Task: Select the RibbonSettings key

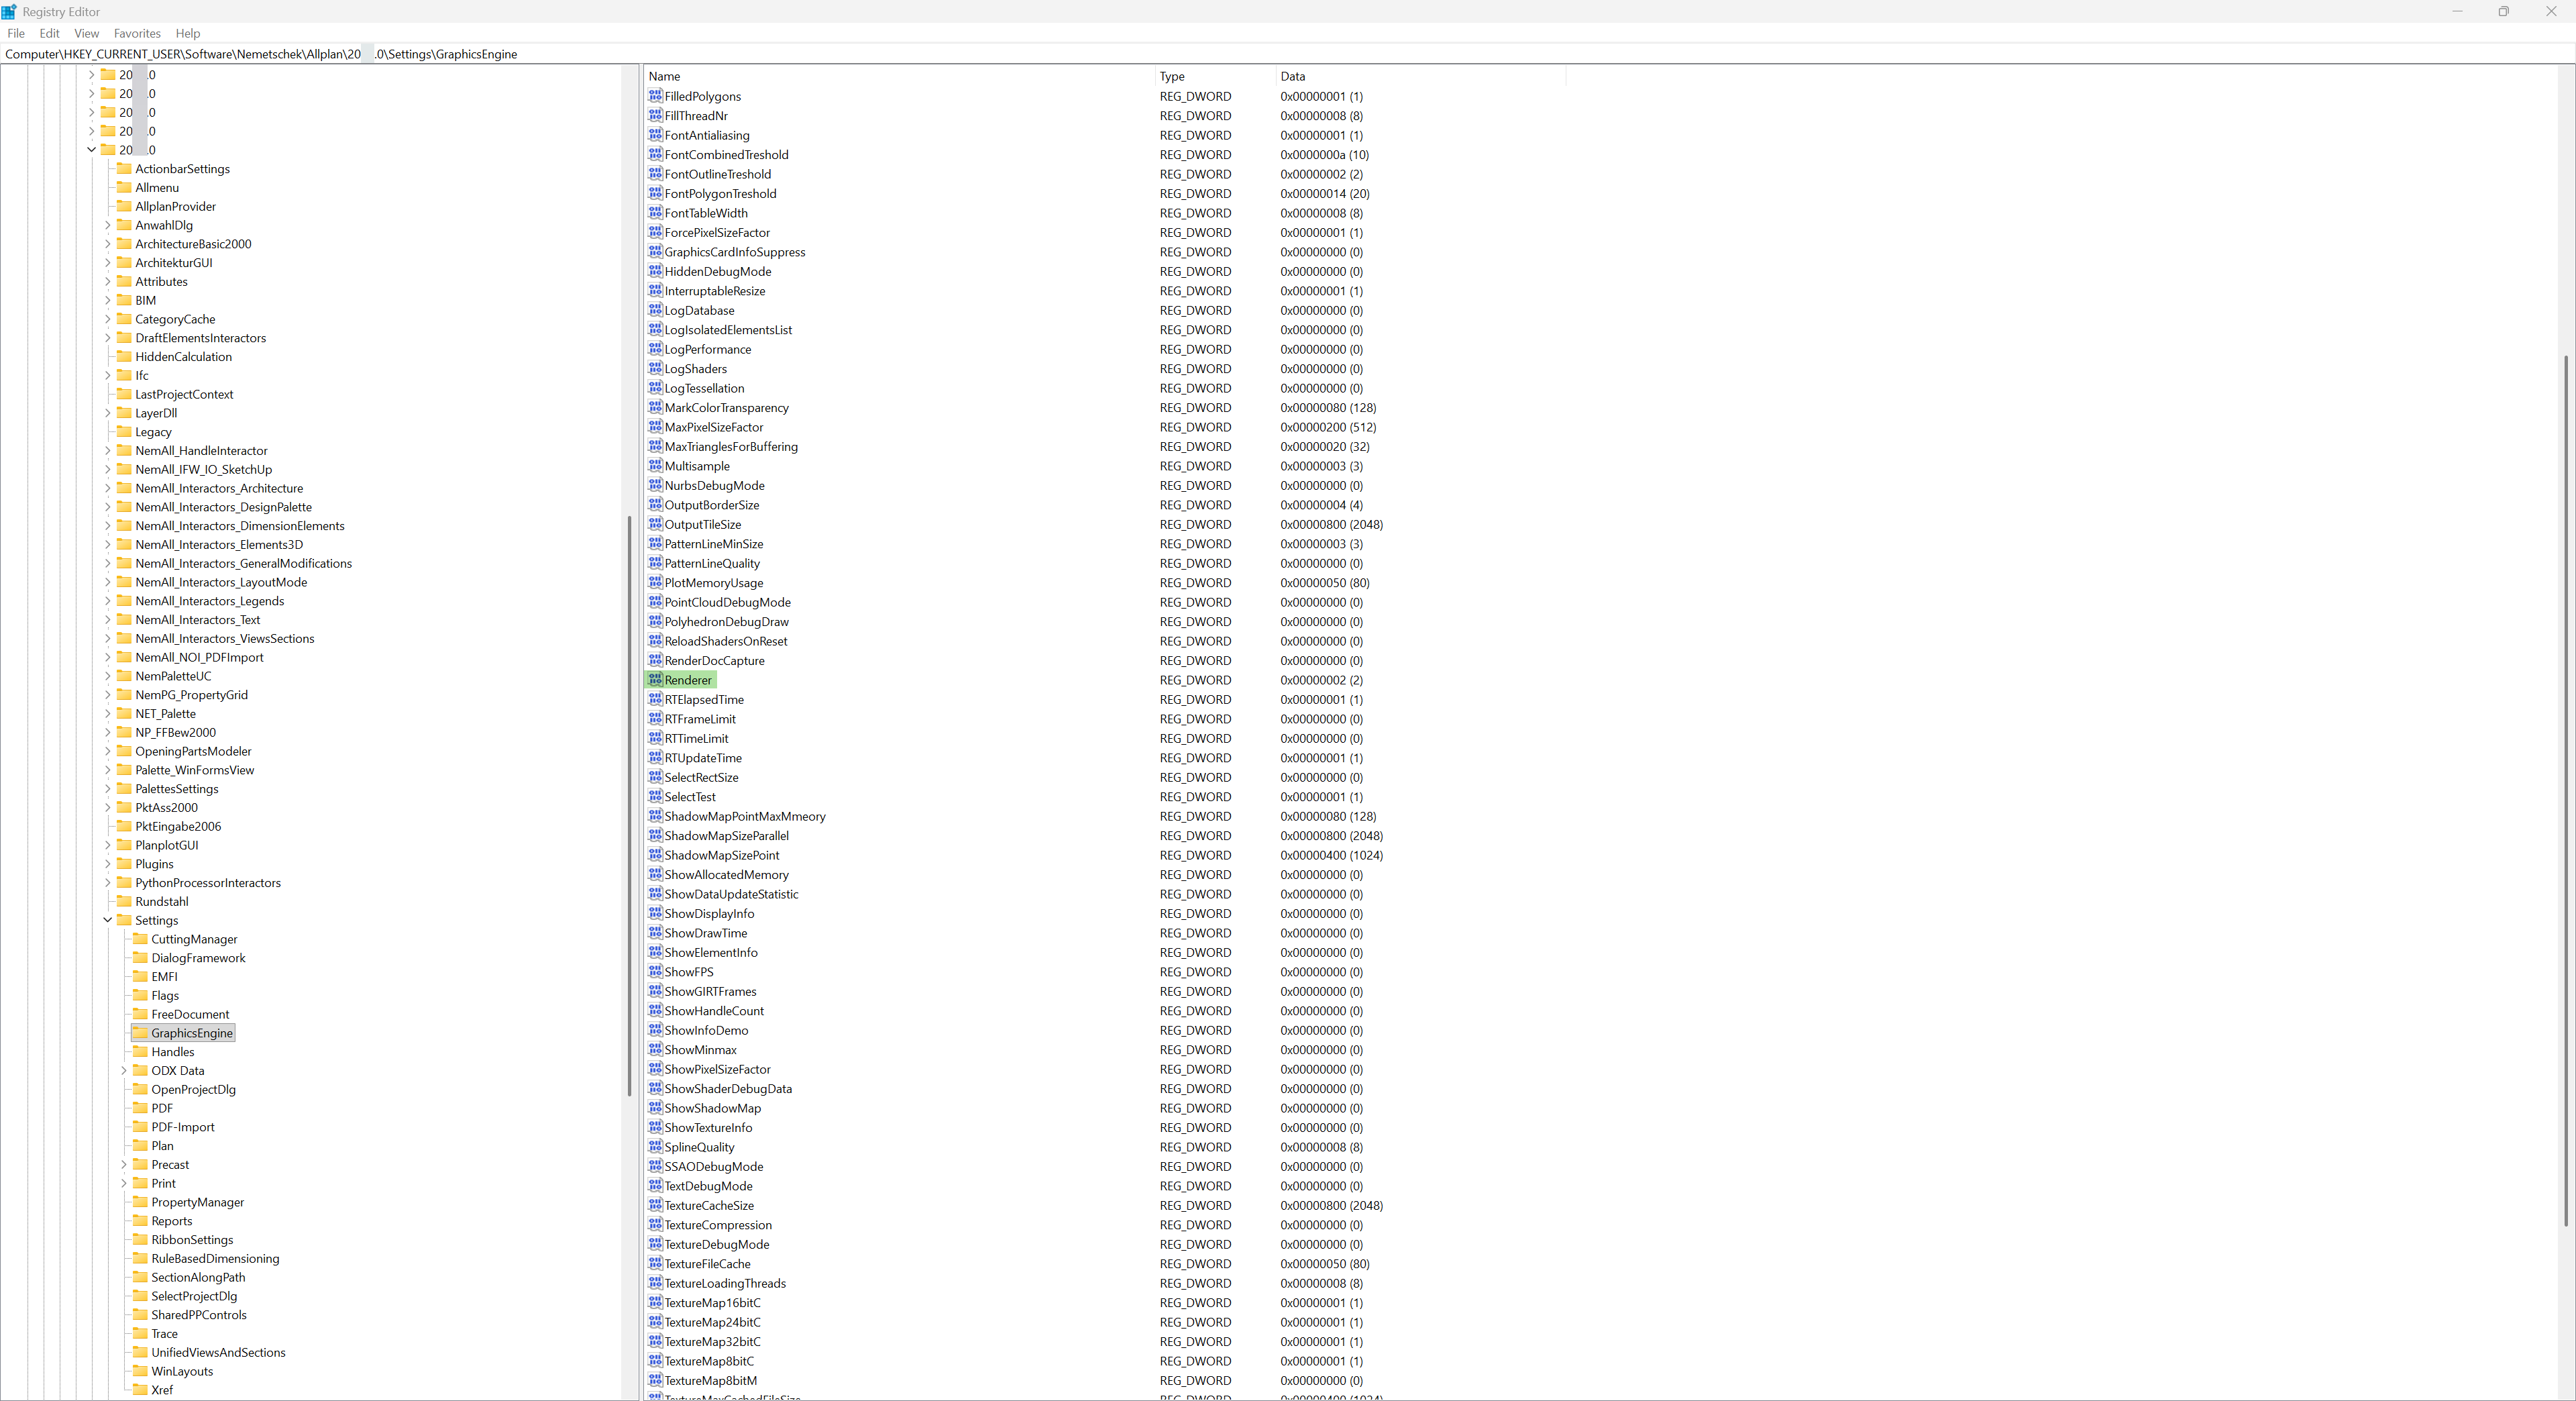Action: pyautogui.click(x=192, y=1240)
